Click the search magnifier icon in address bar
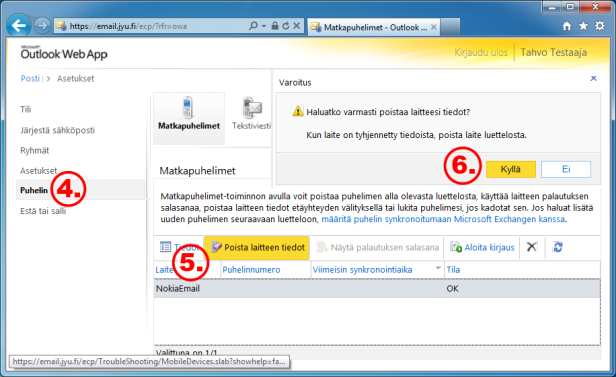Viewport: 616px width, 377px height. pyautogui.click(x=253, y=26)
